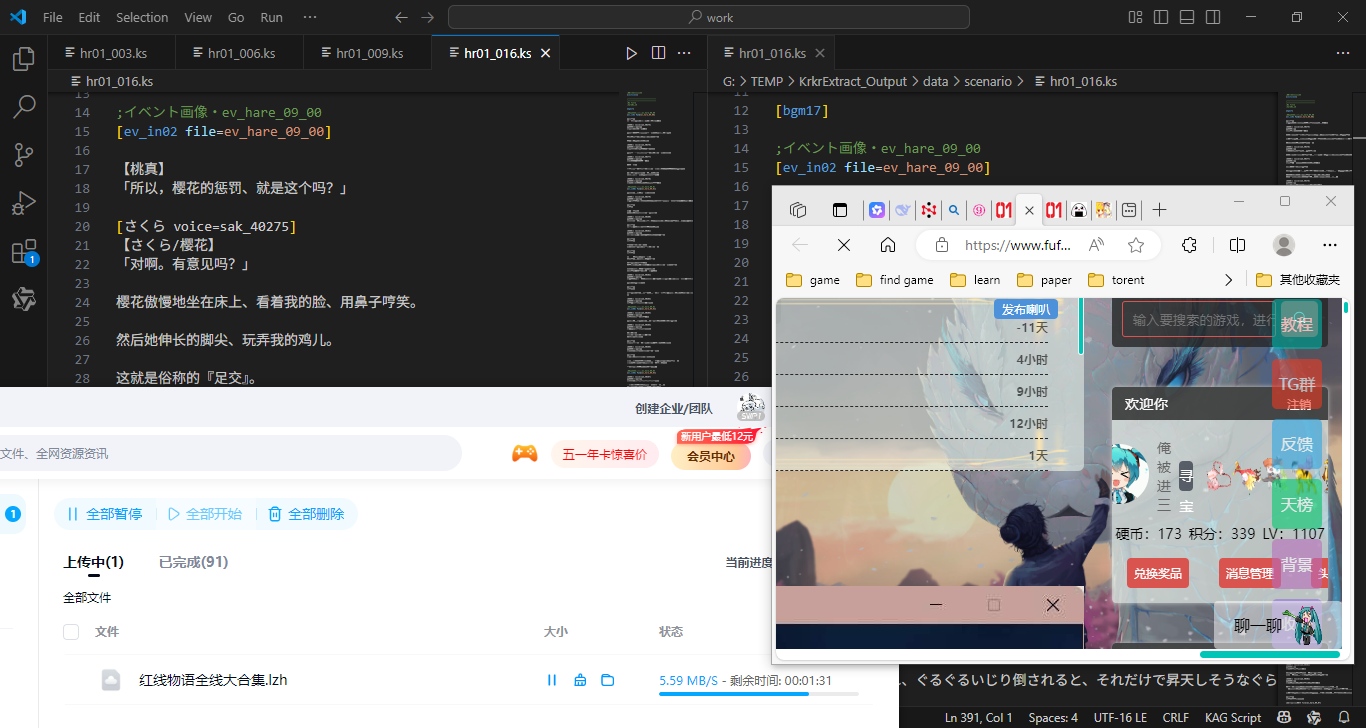Switch to the hr01_006.ks tab
This screenshot has width=1366, height=728.
click(241, 53)
